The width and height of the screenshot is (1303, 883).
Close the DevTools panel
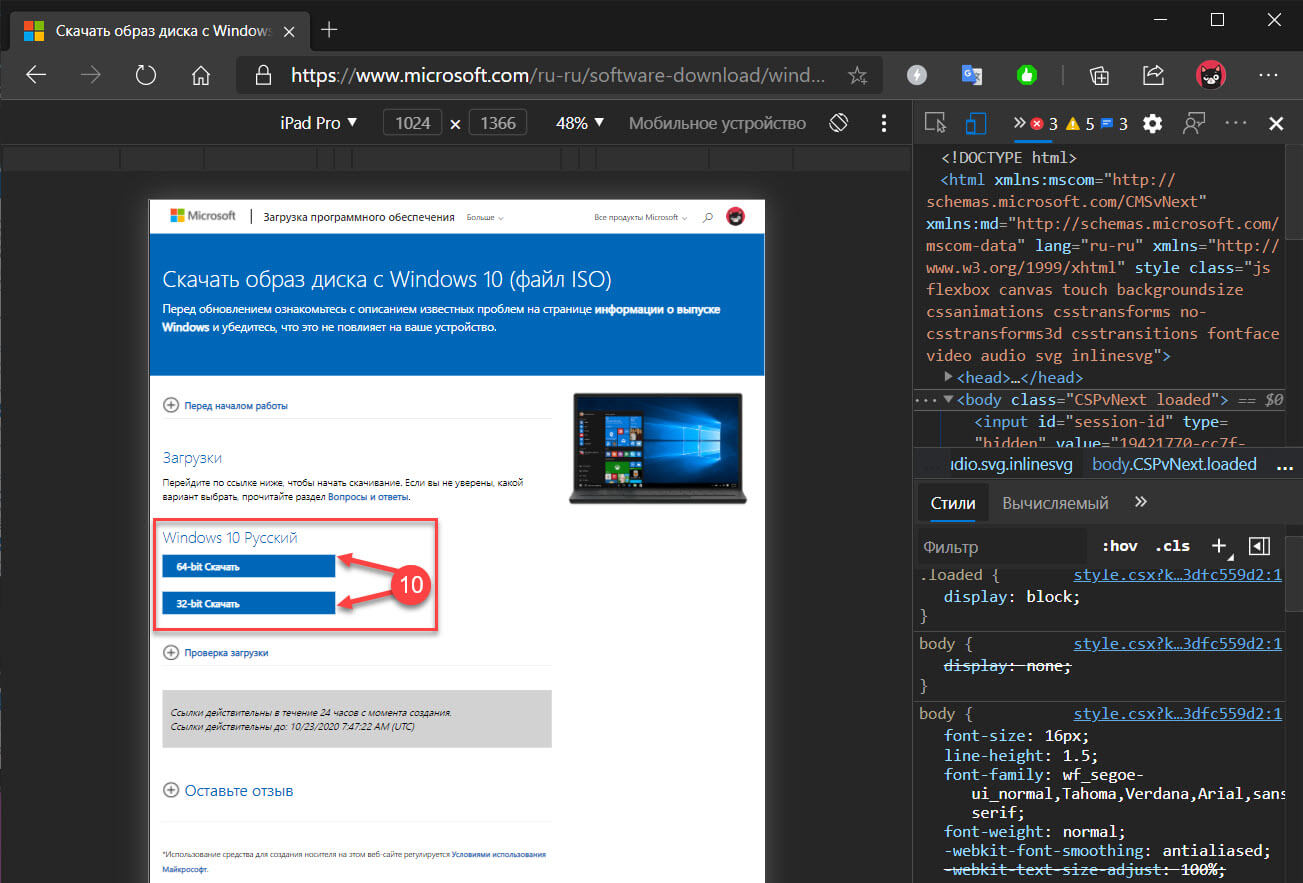click(x=1276, y=123)
